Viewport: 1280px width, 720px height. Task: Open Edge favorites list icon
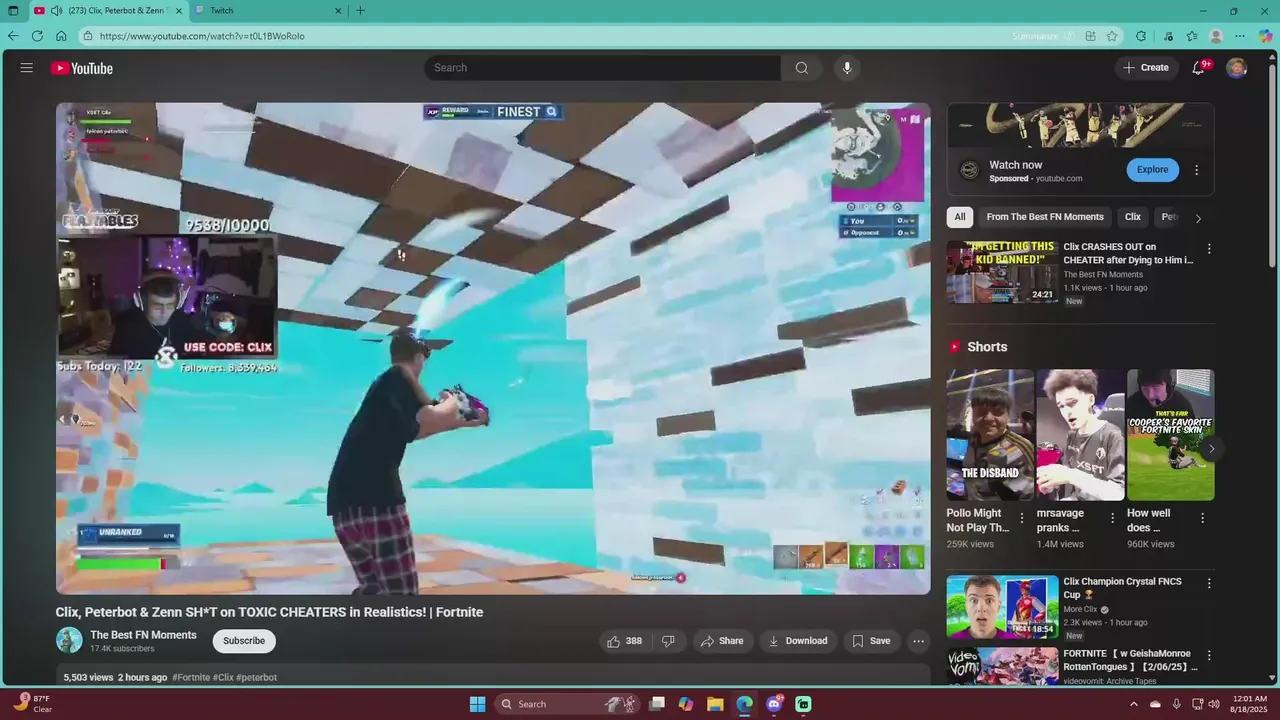(x=1192, y=36)
